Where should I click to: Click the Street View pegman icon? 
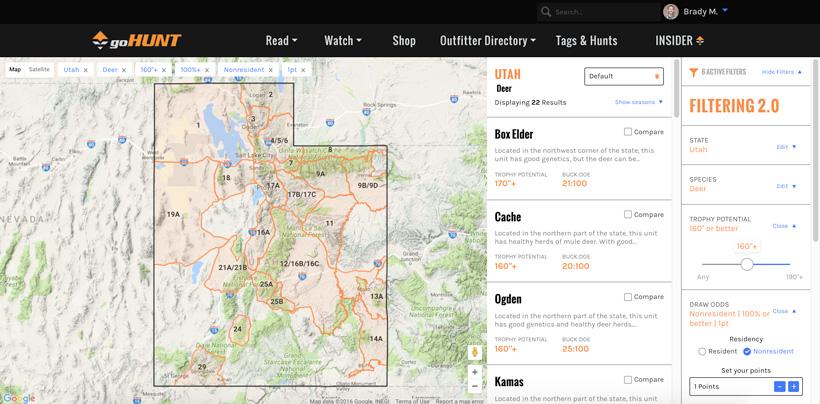(475, 352)
